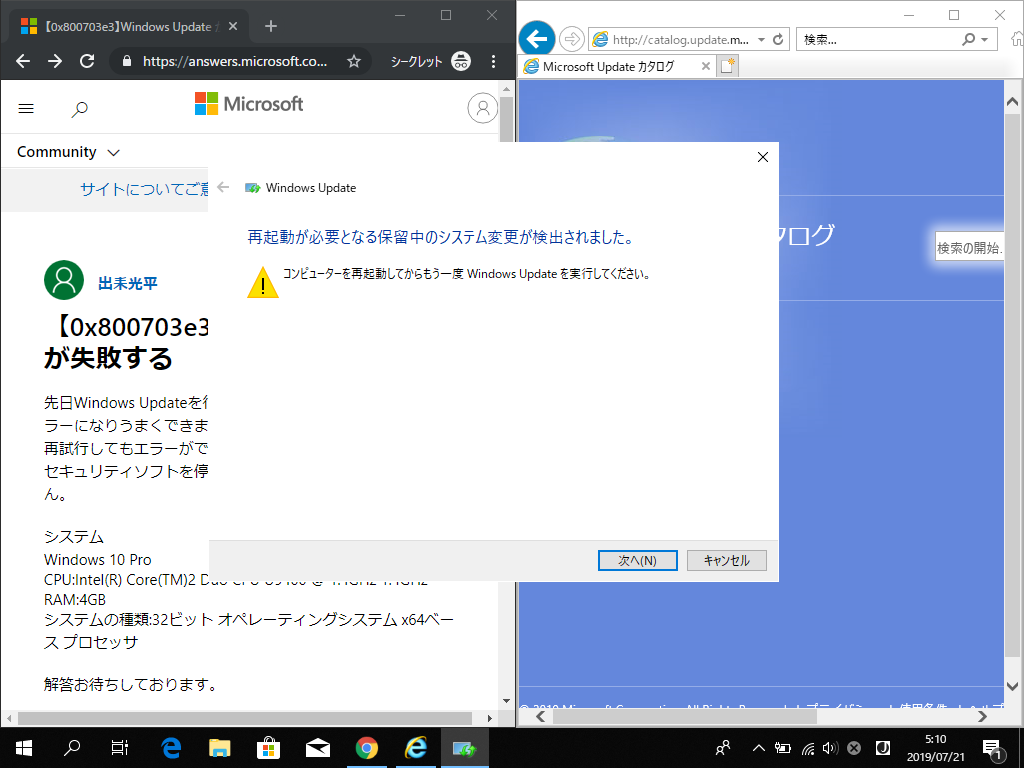Reload the page in Chrome
The image size is (1024, 768).
(87, 61)
